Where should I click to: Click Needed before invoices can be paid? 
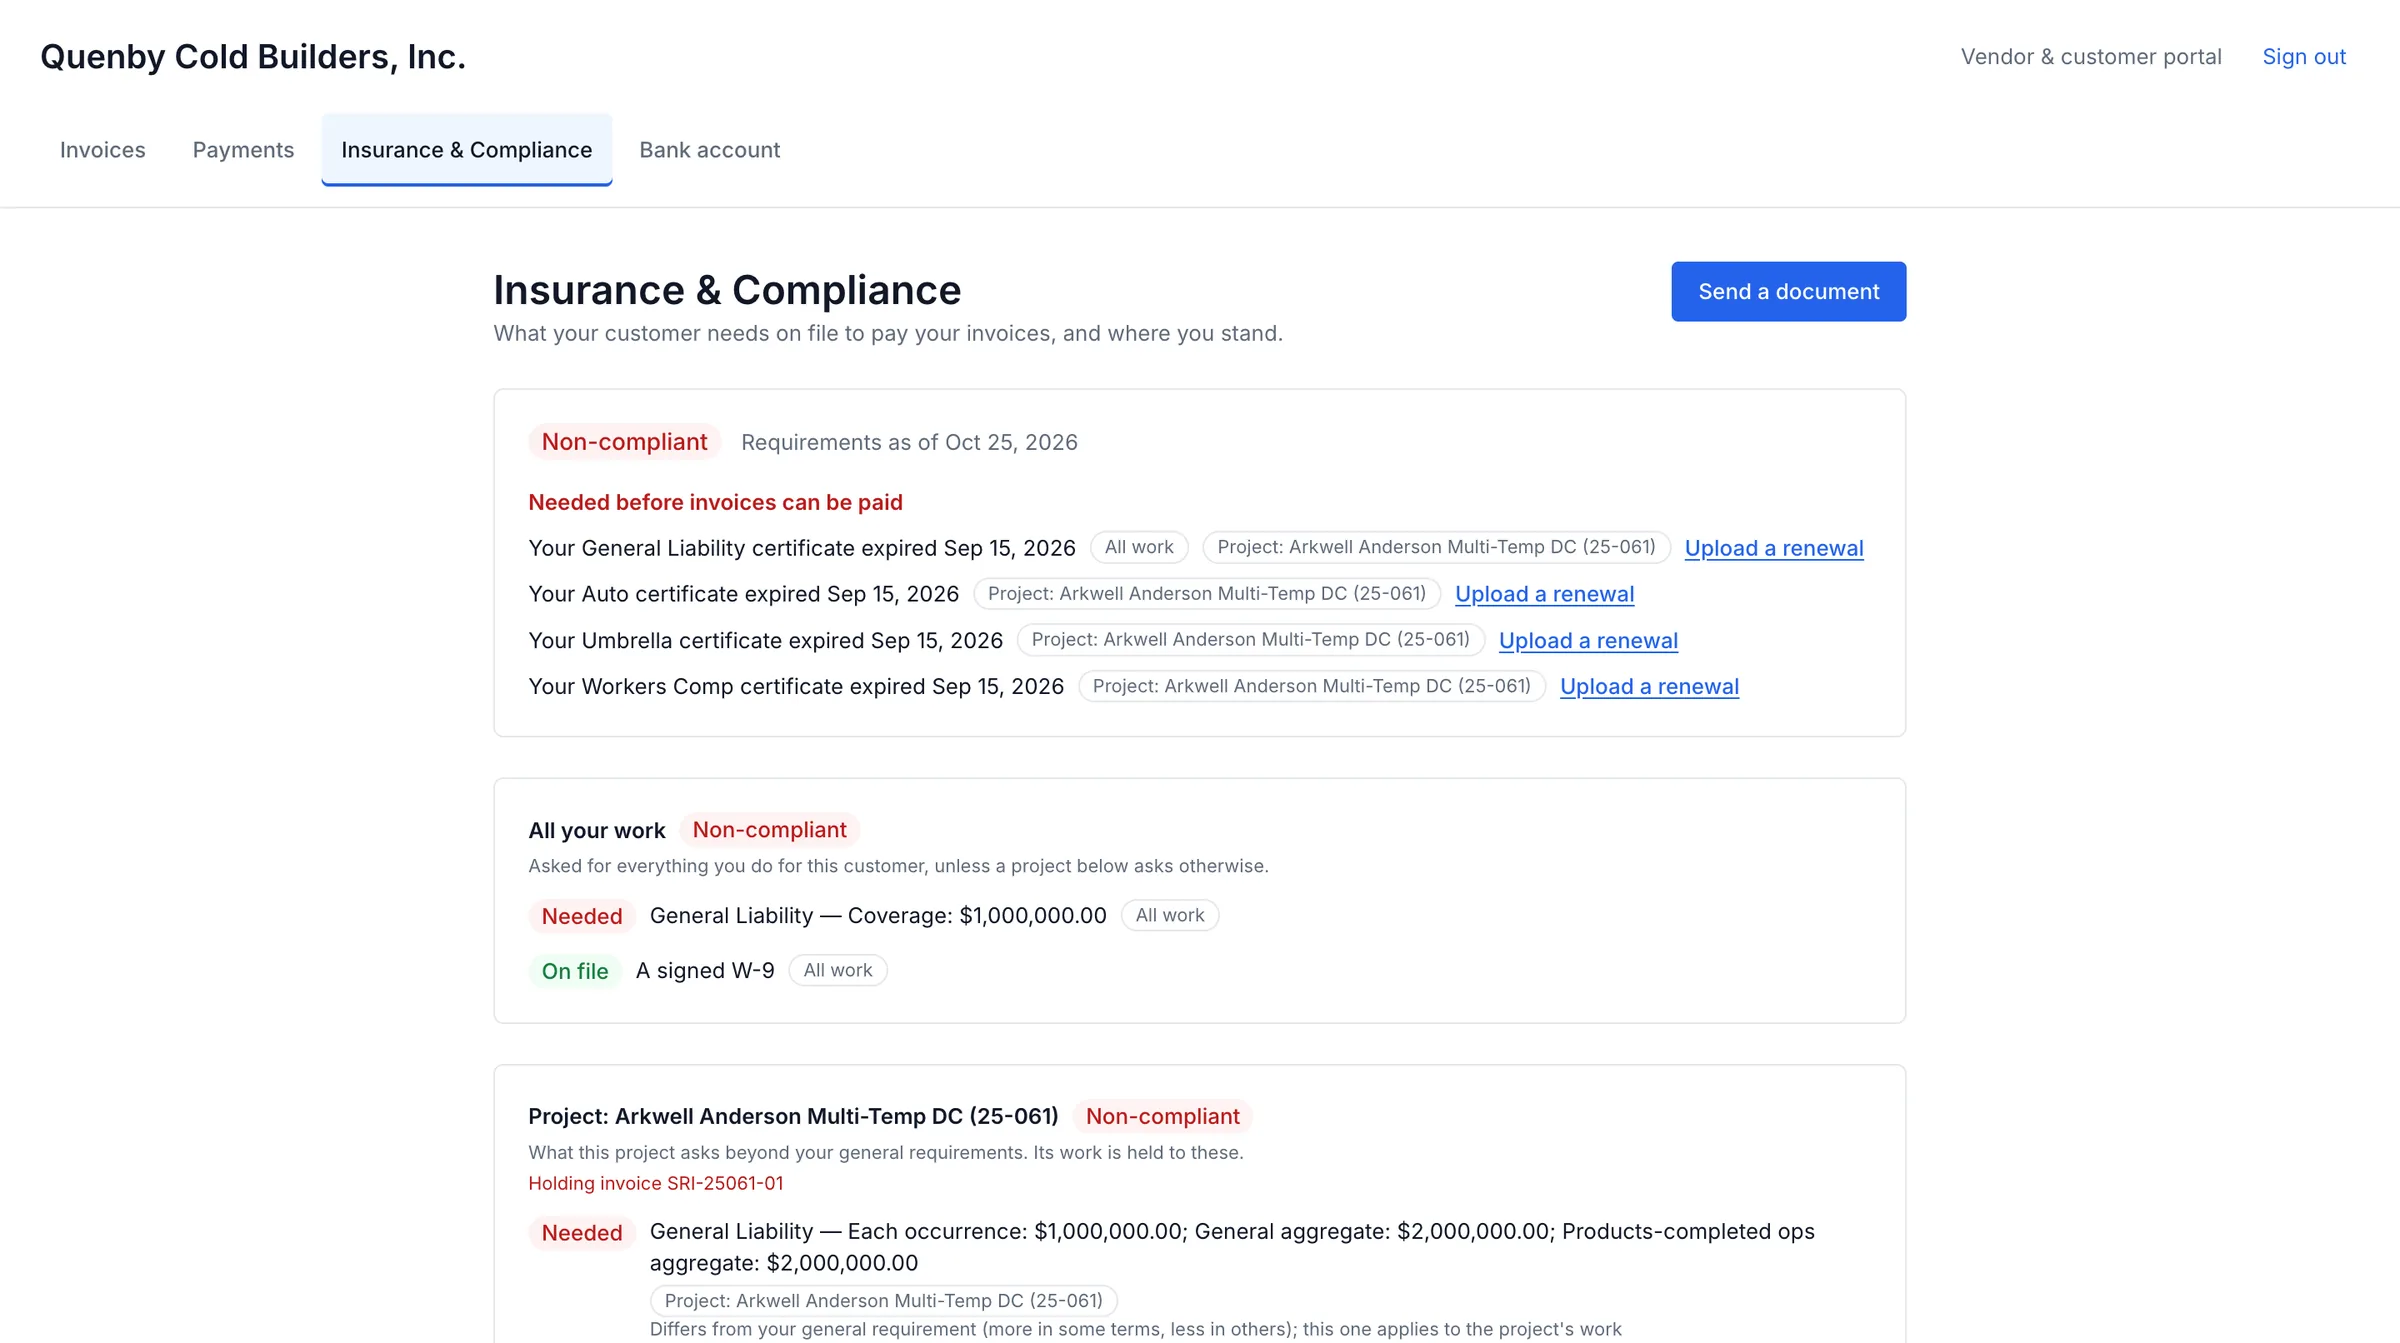point(715,502)
